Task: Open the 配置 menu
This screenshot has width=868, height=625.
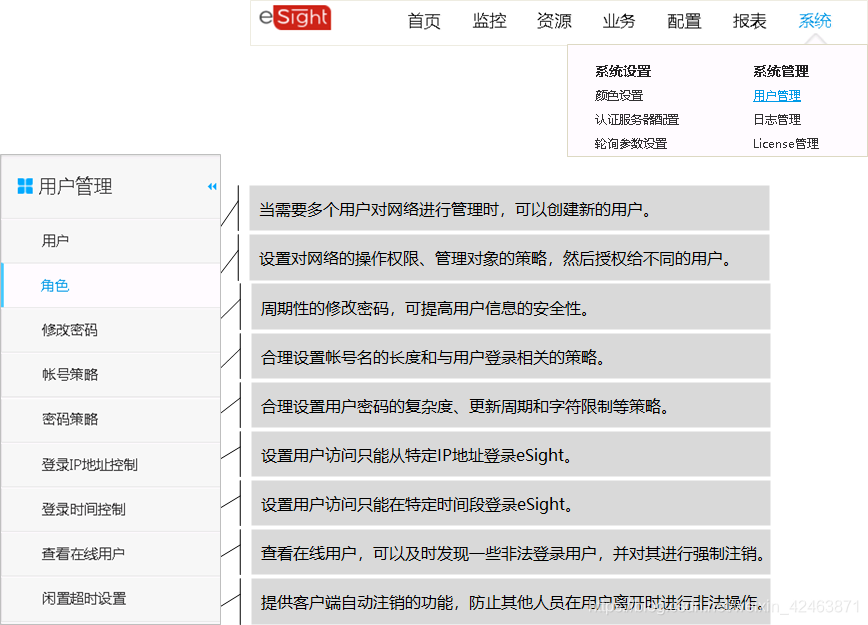Action: pos(684,21)
